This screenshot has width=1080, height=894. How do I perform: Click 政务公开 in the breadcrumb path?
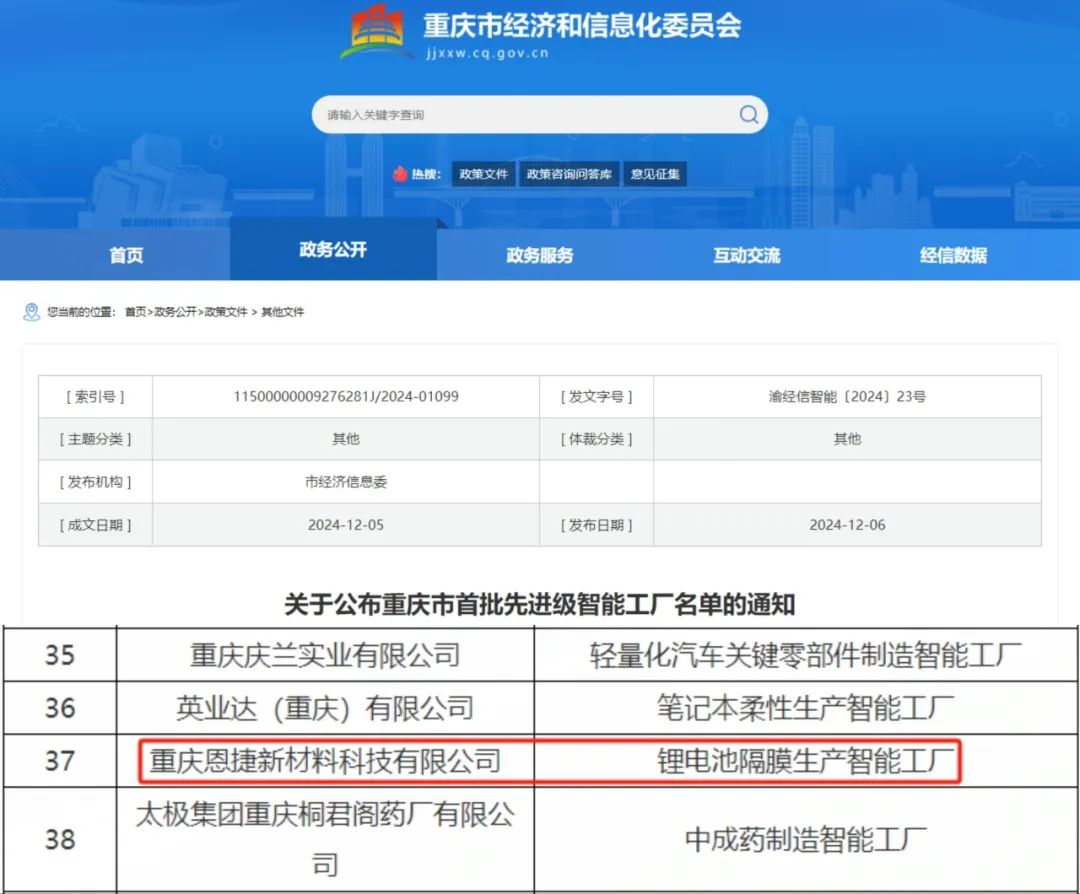coord(175,312)
